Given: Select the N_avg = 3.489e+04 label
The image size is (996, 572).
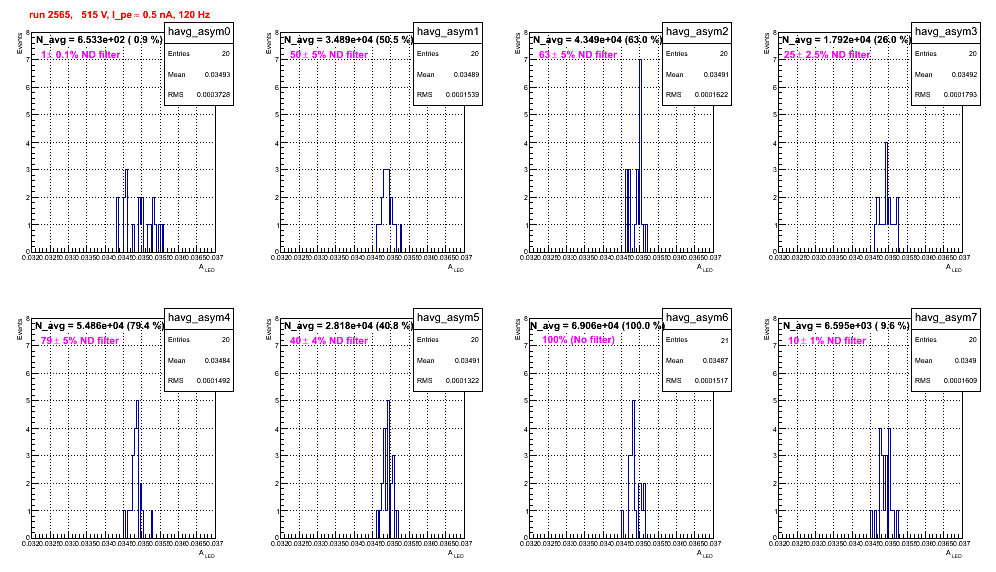Looking at the screenshot, I should [x=347, y=39].
